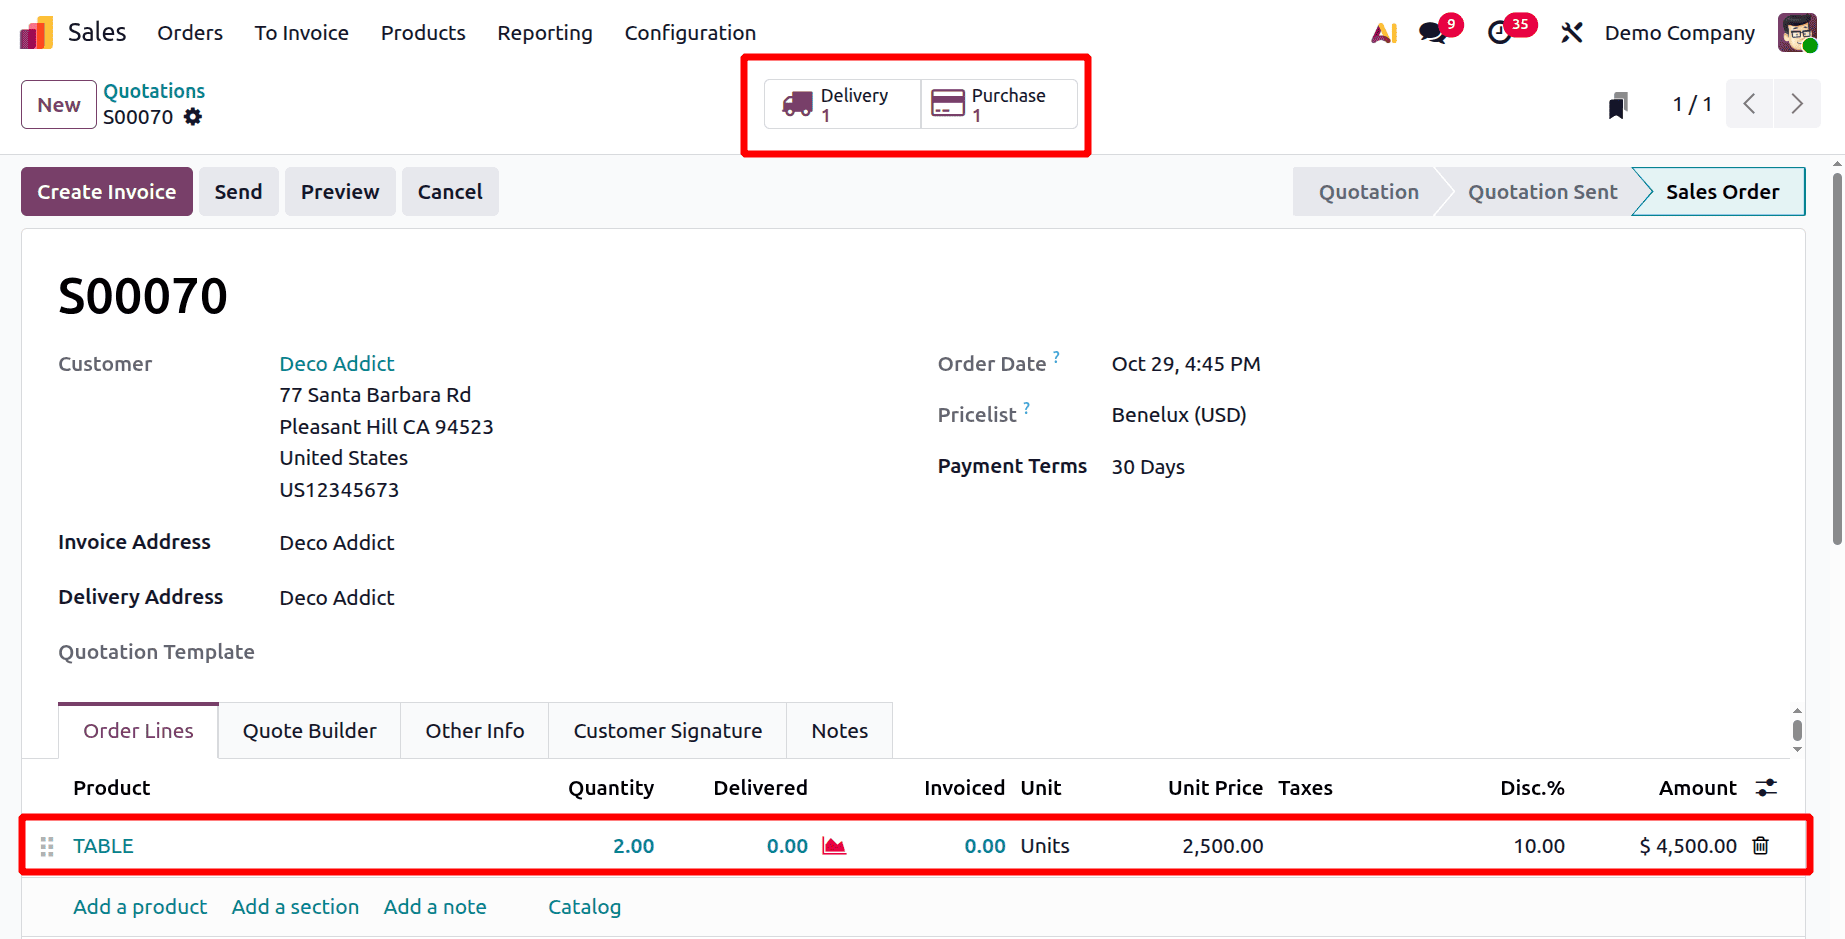Viewport: 1845px width, 939px height.
Task: Click the bookmark icon near the pager
Action: [x=1618, y=103]
